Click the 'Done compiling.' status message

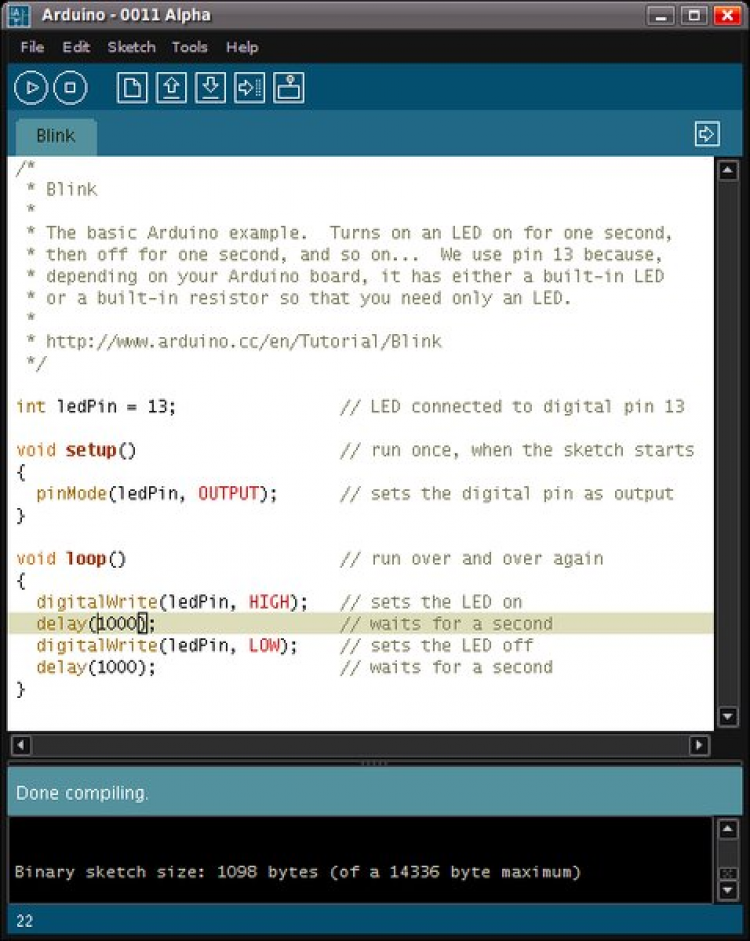(x=82, y=793)
